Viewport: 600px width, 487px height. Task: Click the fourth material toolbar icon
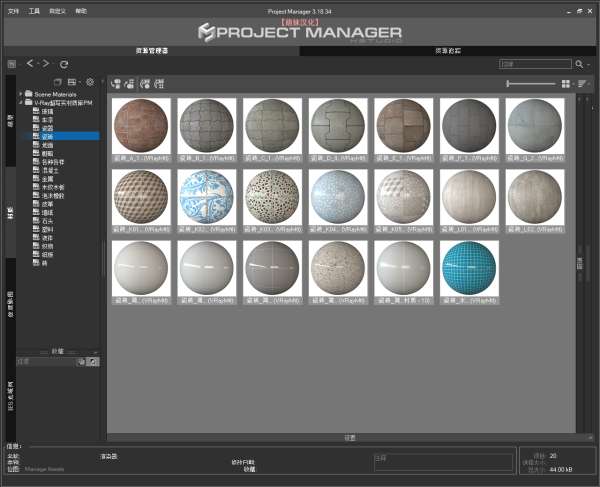(x=159, y=83)
